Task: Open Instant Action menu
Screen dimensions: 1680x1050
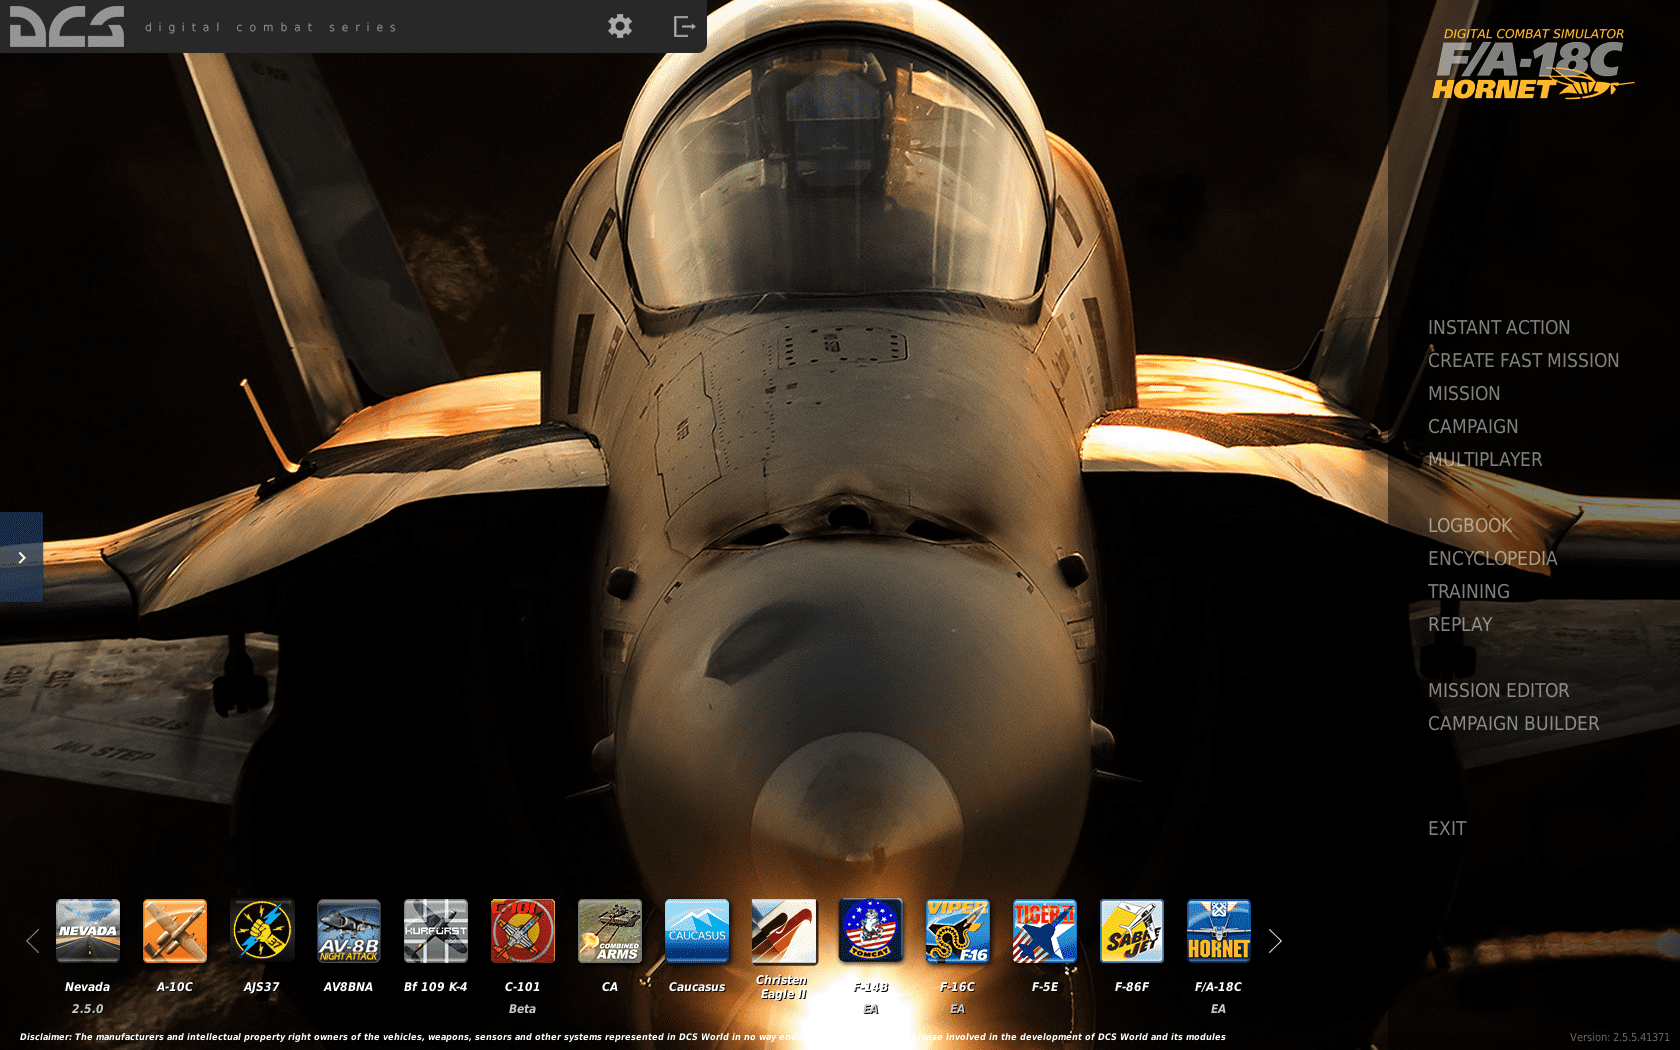Action: (x=1498, y=328)
